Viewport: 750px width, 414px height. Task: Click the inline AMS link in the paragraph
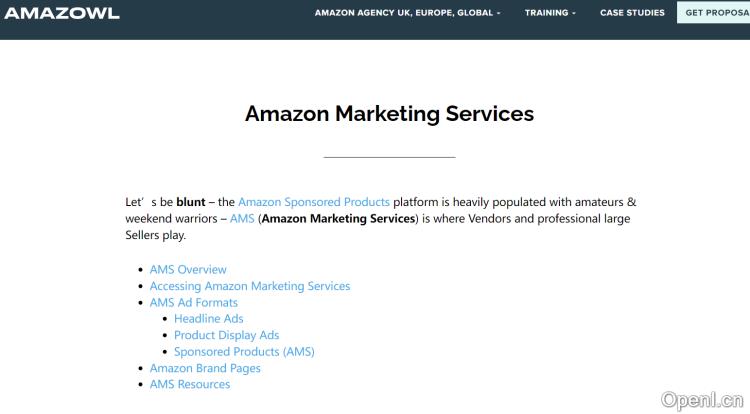click(x=242, y=218)
